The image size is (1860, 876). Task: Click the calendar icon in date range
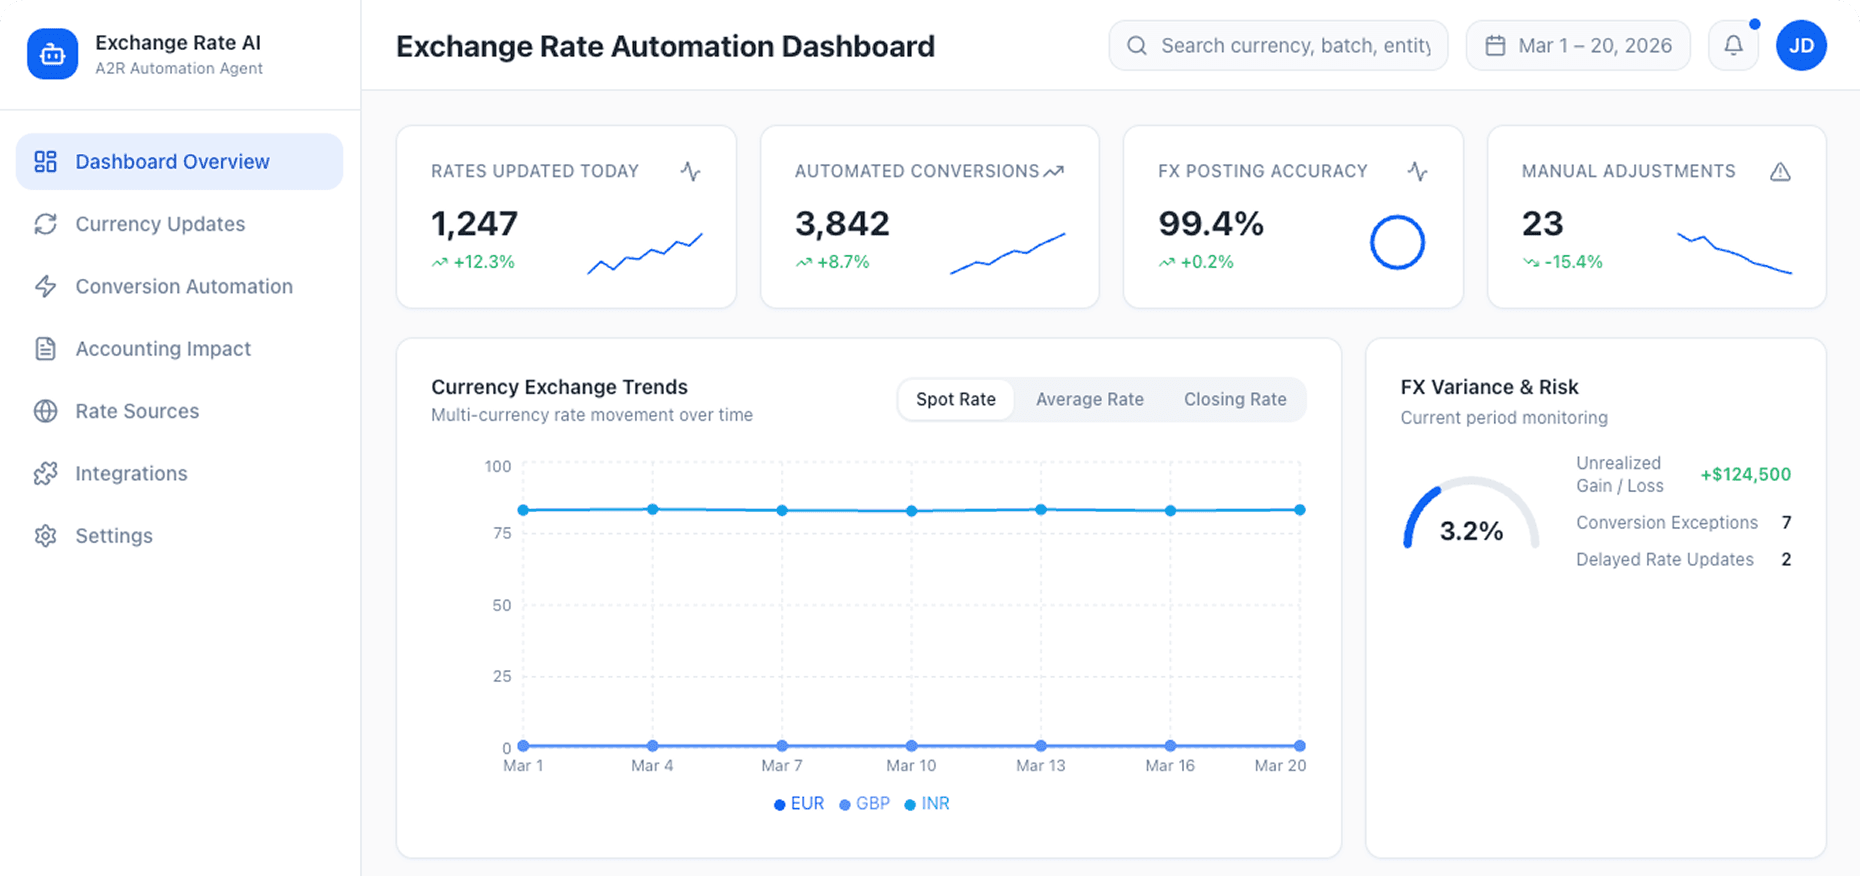click(x=1495, y=45)
